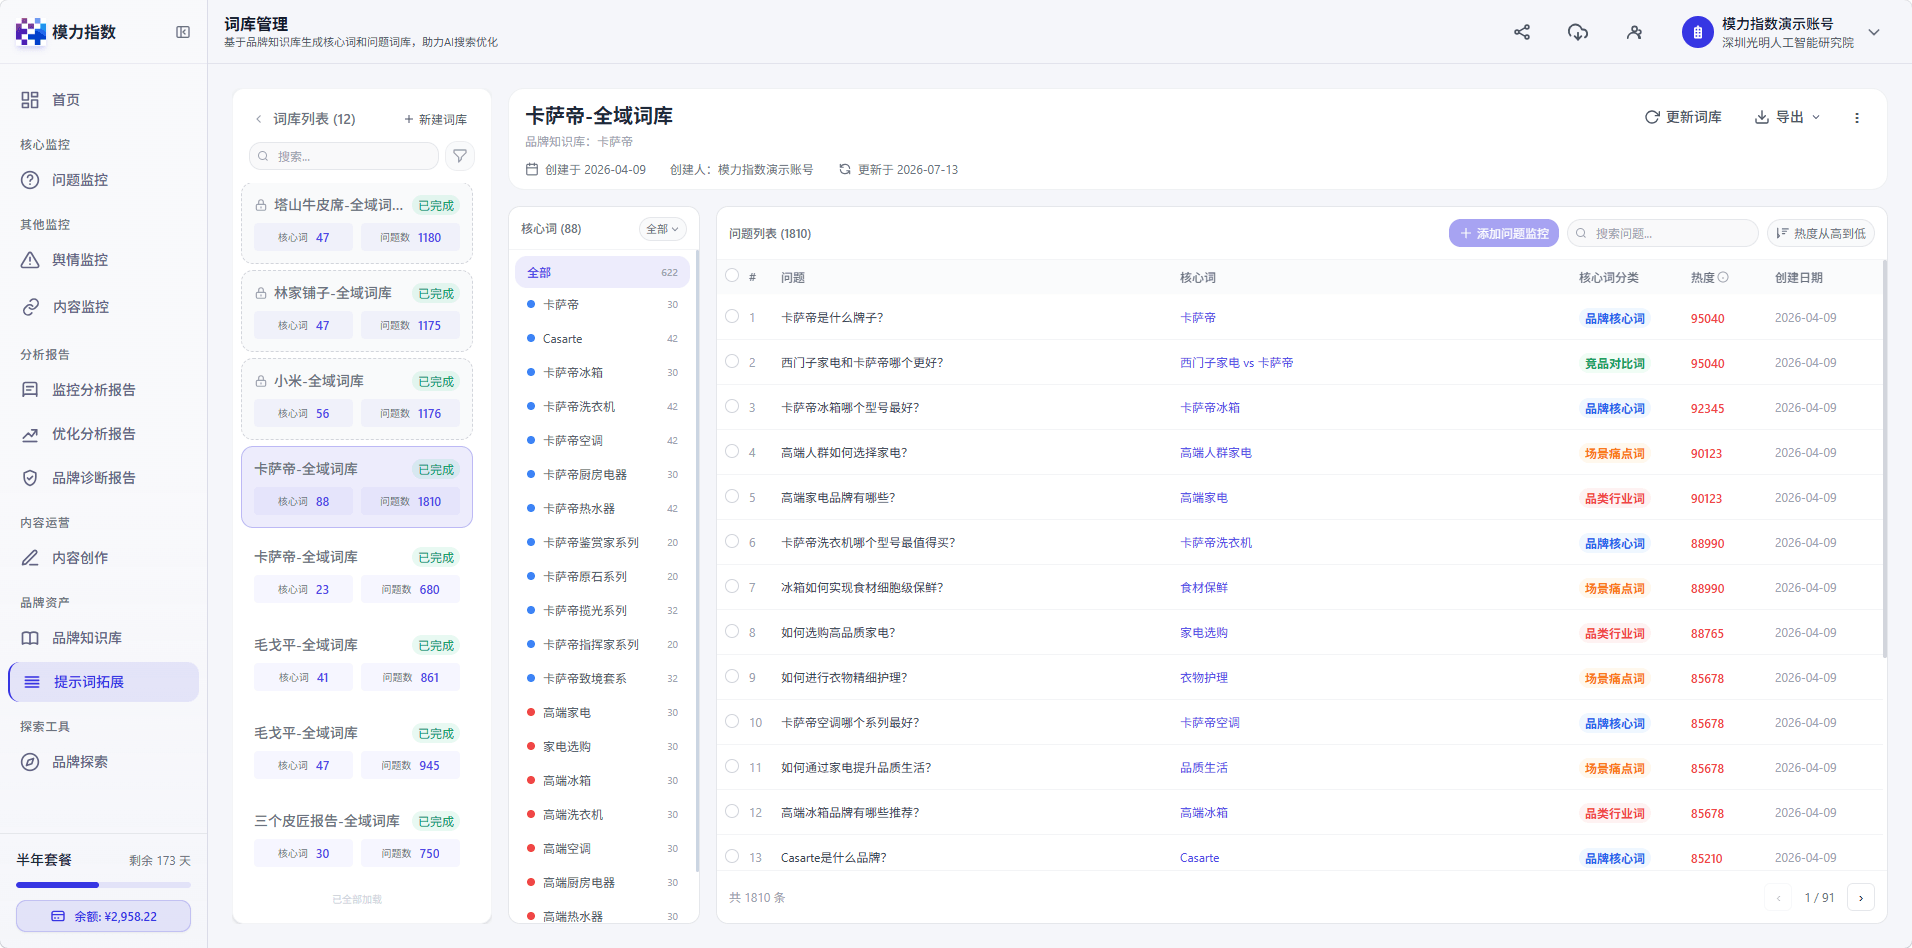Open the three-dot more options menu
This screenshot has height=948, width=1912.
click(x=1857, y=118)
